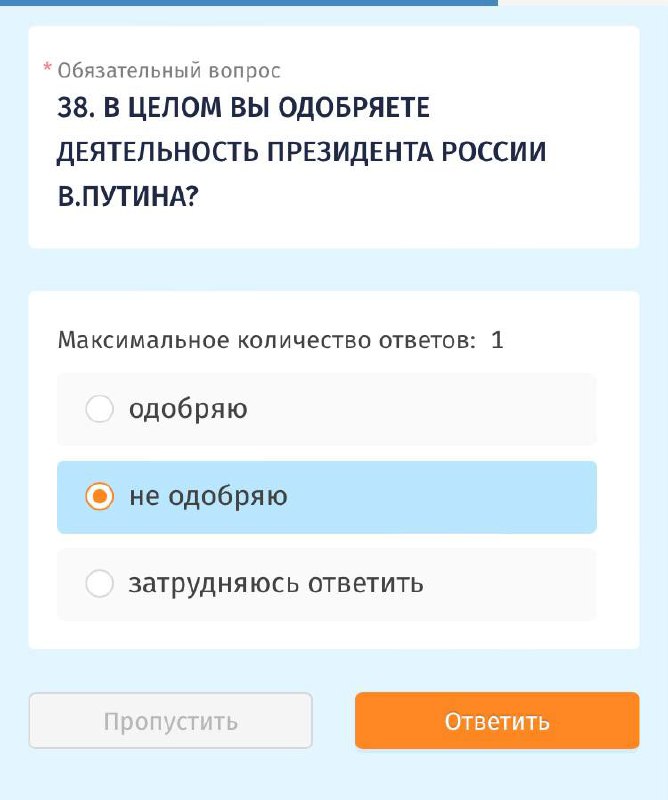The image size is (668, 800).
Task: Click empty space right of «одобряю» row
Action: [422, 409]
